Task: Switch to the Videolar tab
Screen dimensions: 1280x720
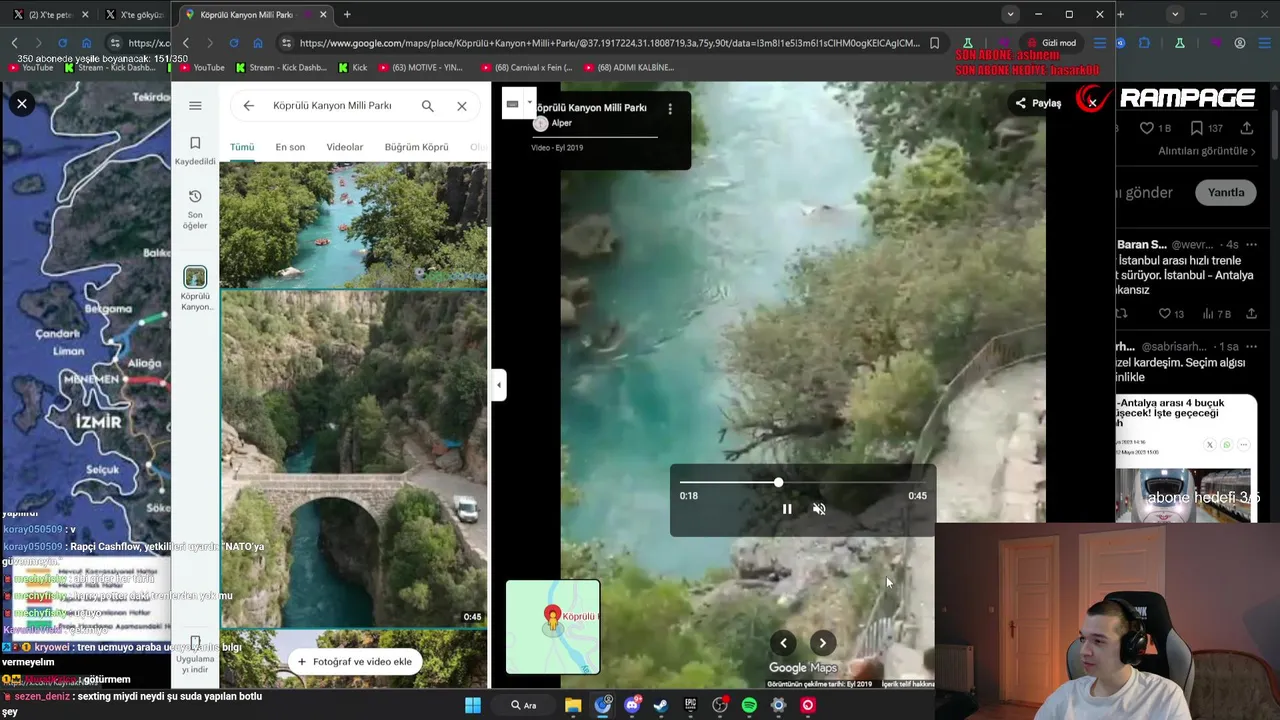Action: click(x=345, y=147)
